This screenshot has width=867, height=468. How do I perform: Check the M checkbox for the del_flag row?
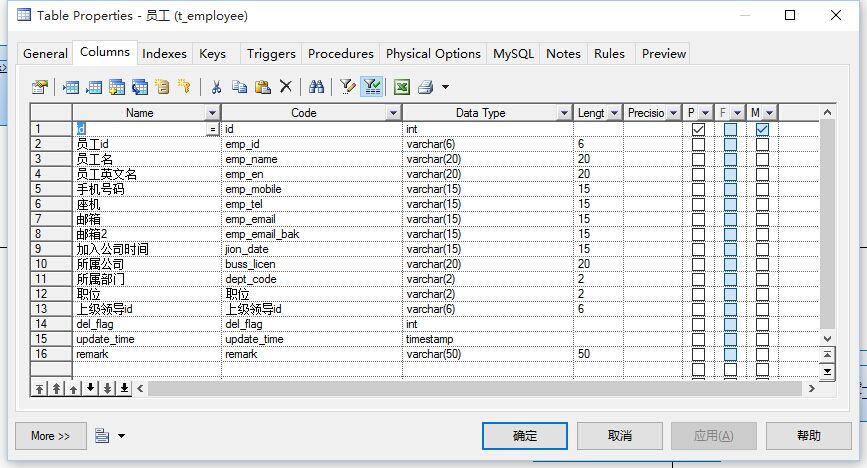click(x=762, y=324)
